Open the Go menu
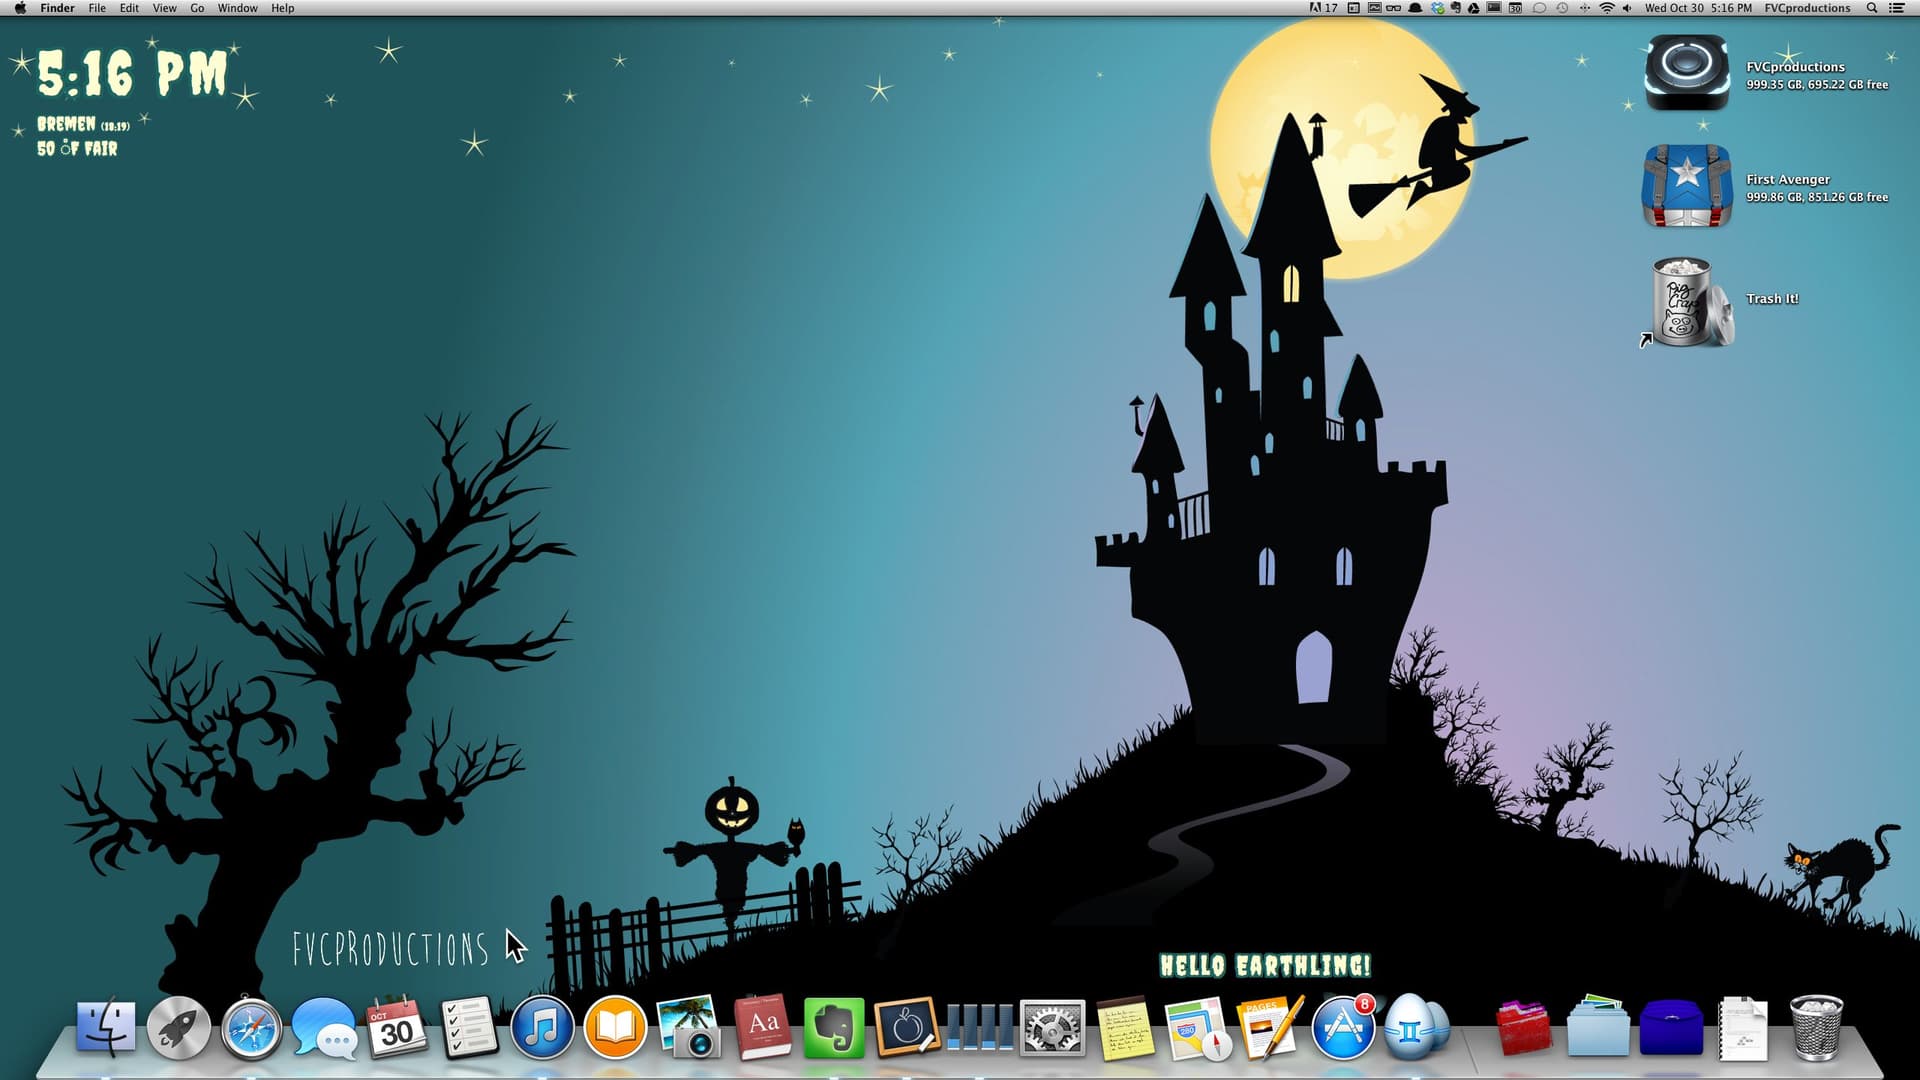The width and height of the screenshot is (1920, 1080). pos(197,8)
